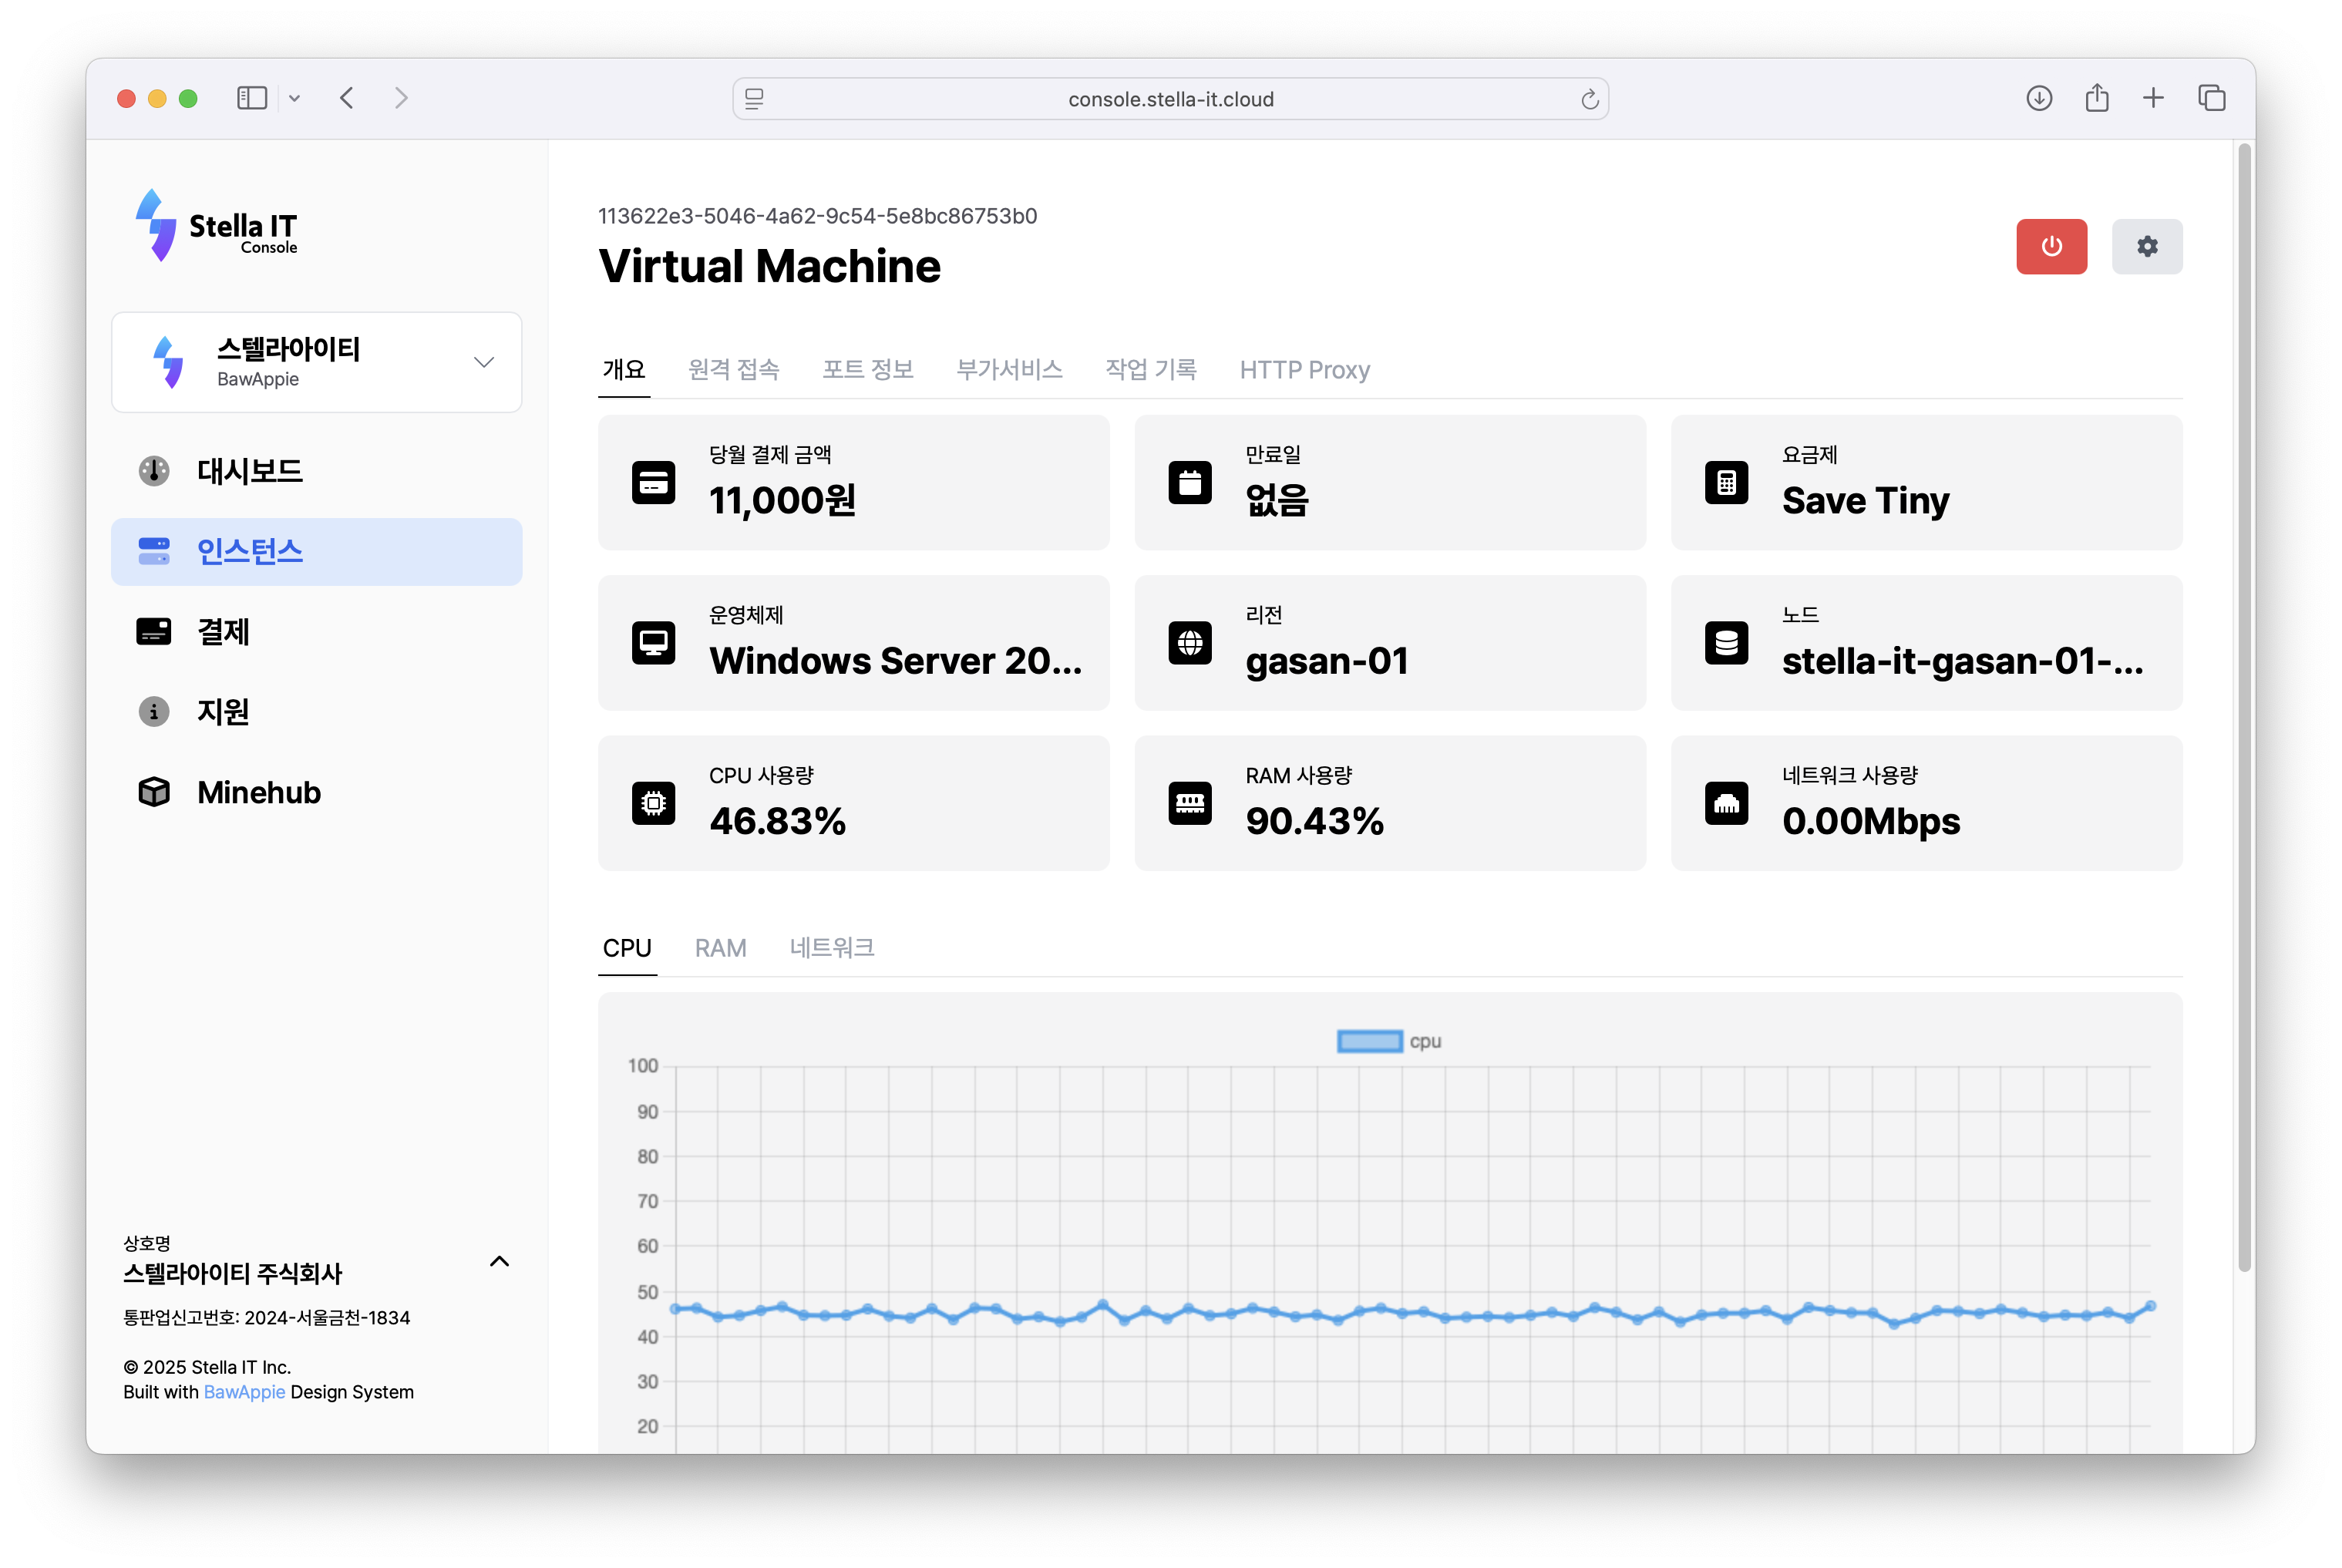2342x1568 pixels.
Task: Follow the BawAppie link
Action: 244,1392
